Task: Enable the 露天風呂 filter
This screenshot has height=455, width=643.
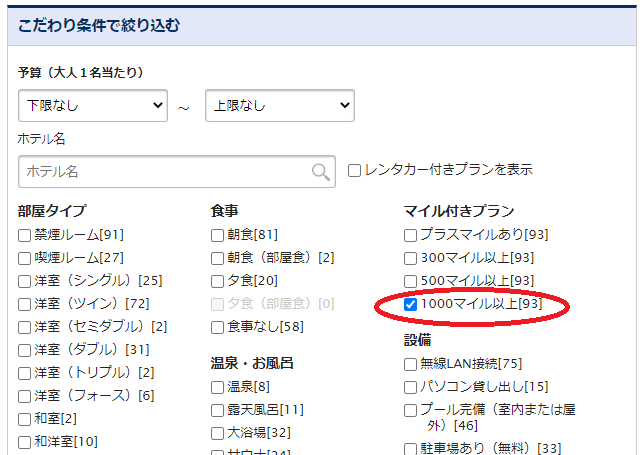Action: (218, 410)
